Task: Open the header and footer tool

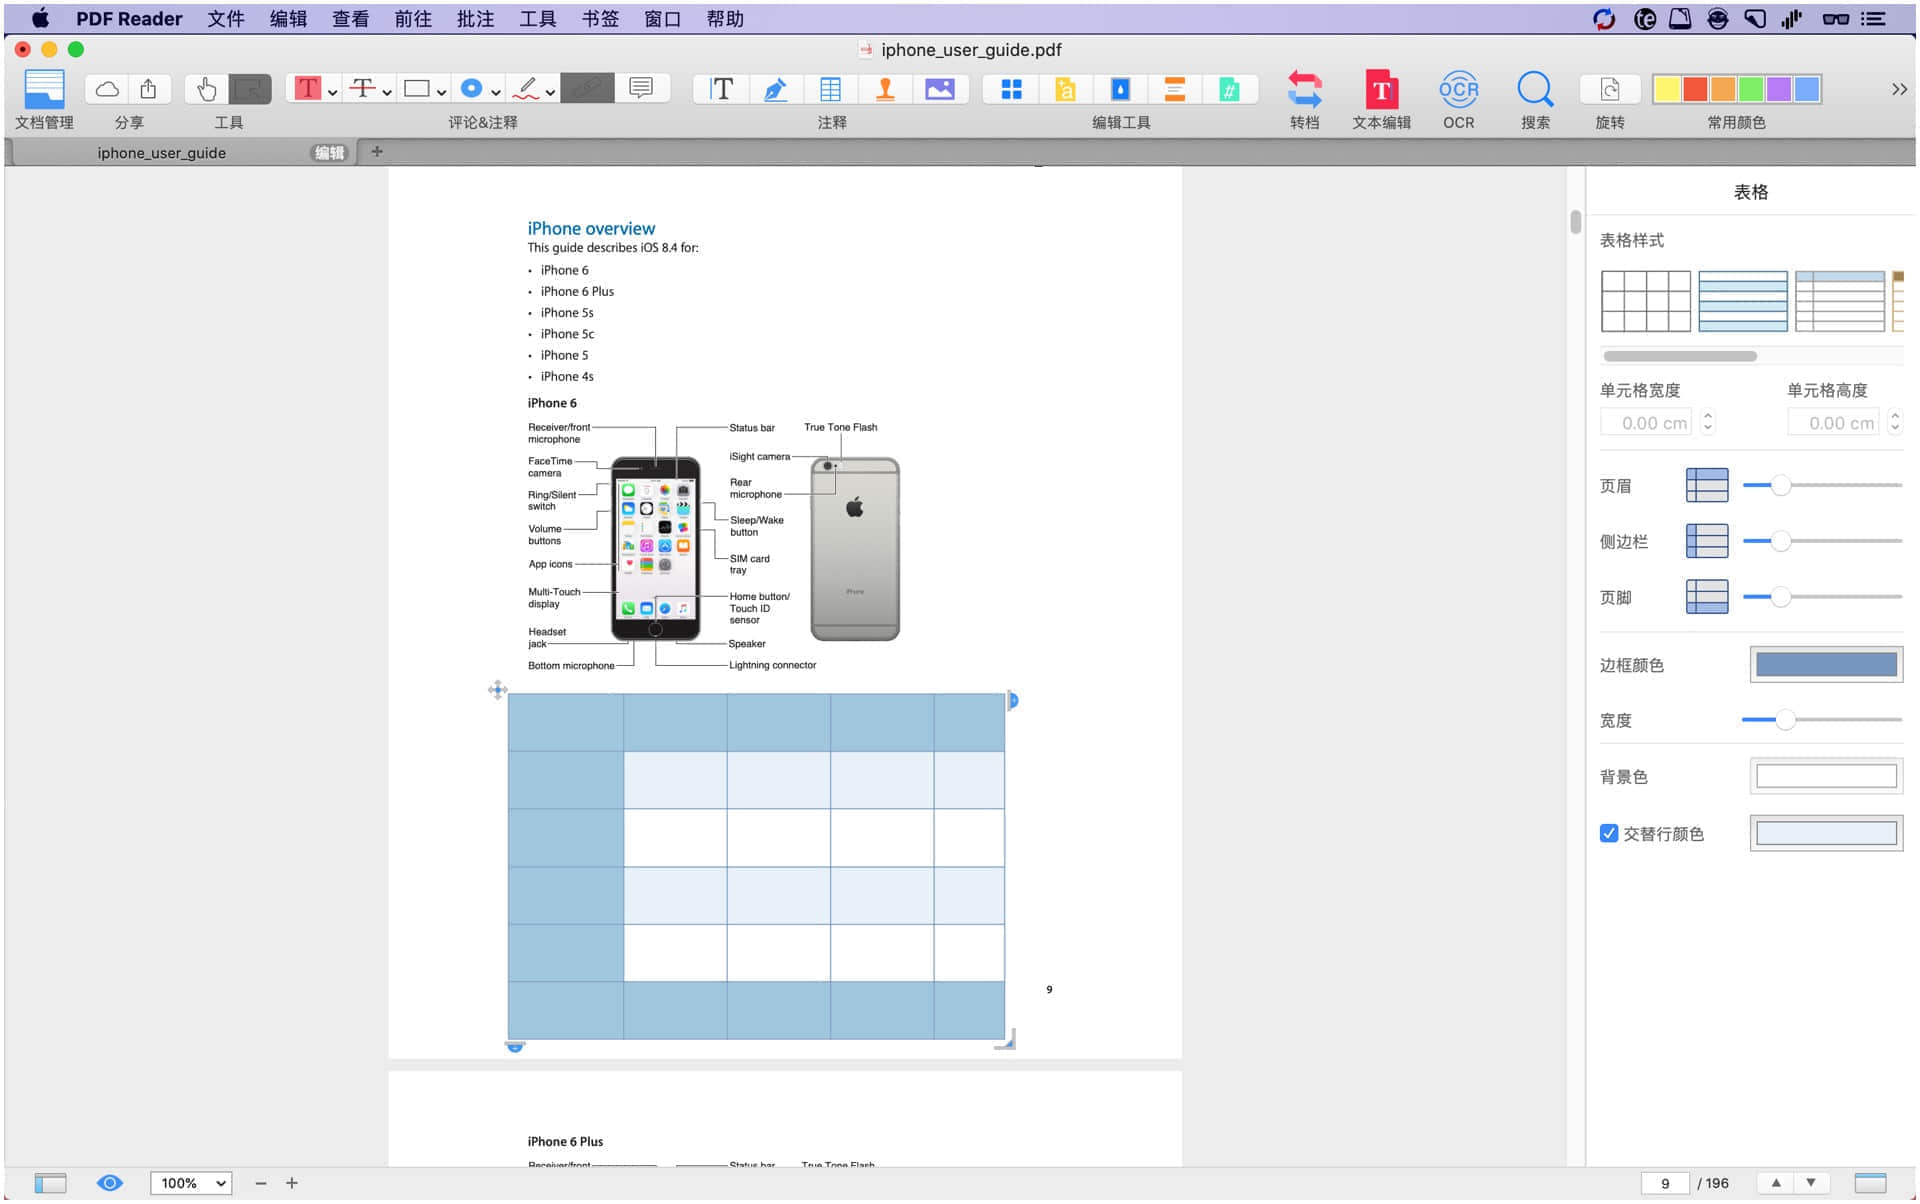Action: pos(1175,89)
